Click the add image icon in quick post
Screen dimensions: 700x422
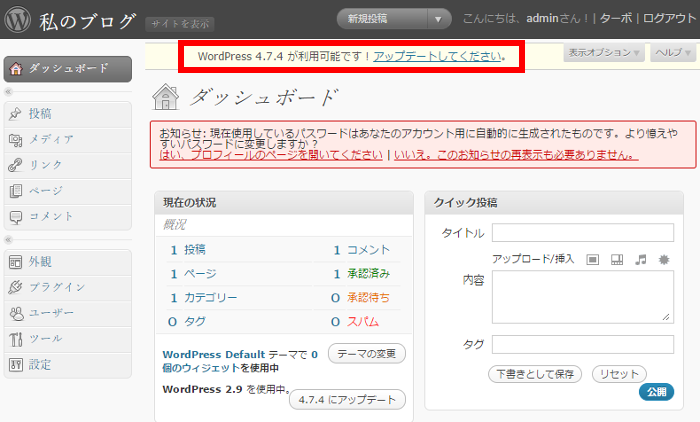(x=592, y=259)
